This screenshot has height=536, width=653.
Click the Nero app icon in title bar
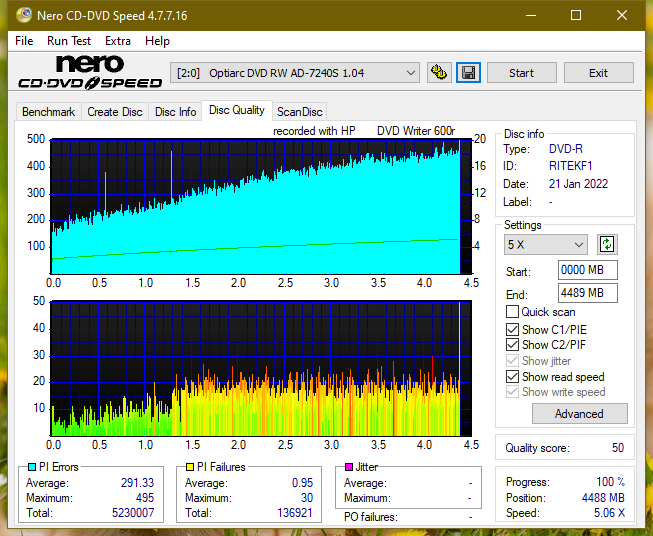(x=24, y=15)
